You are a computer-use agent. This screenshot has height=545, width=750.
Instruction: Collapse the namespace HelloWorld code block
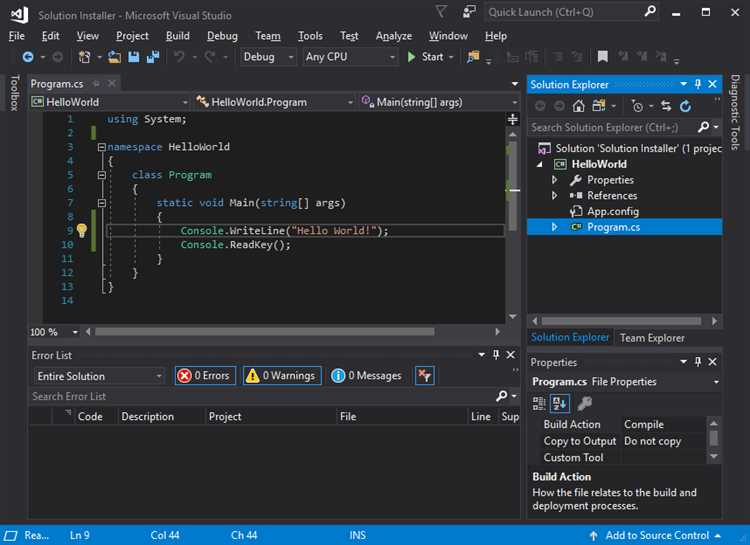point(101,147)
